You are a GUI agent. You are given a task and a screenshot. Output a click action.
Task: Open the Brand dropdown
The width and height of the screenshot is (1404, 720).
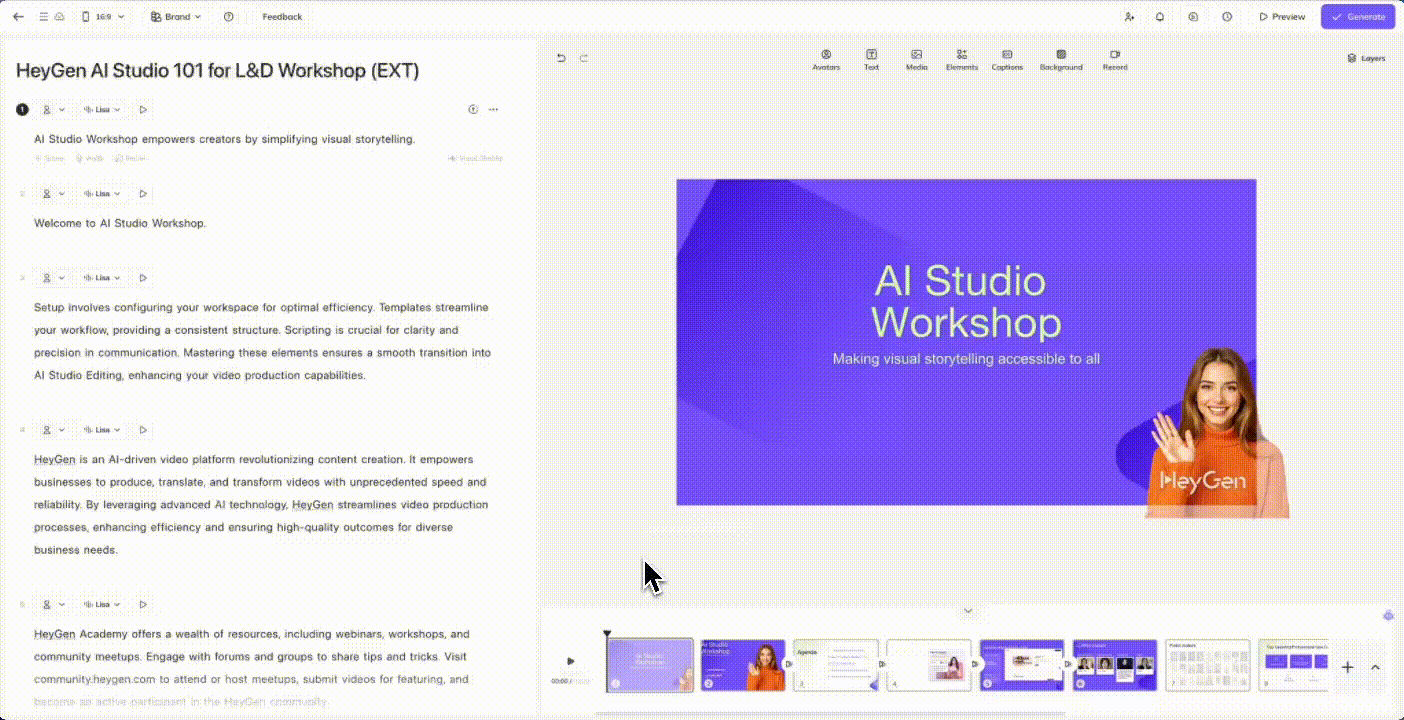[176, 17]
